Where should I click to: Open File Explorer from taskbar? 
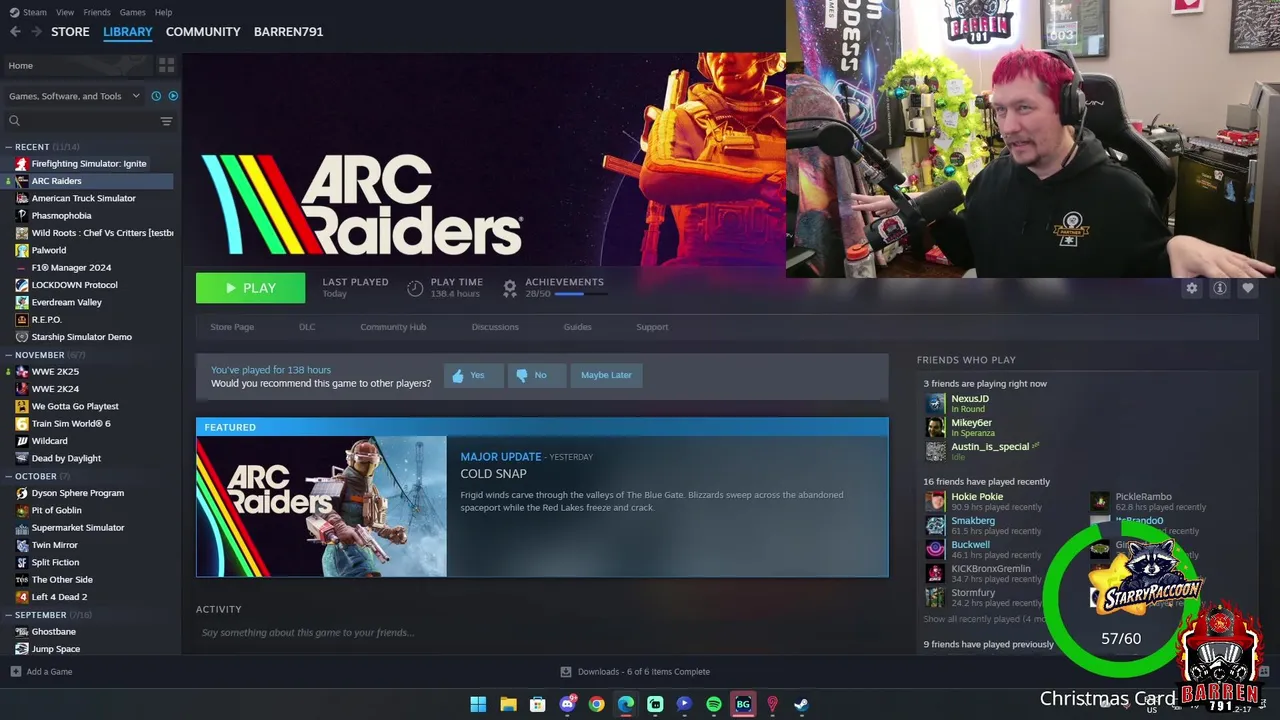pyautogui.click(x=508, y=704)
